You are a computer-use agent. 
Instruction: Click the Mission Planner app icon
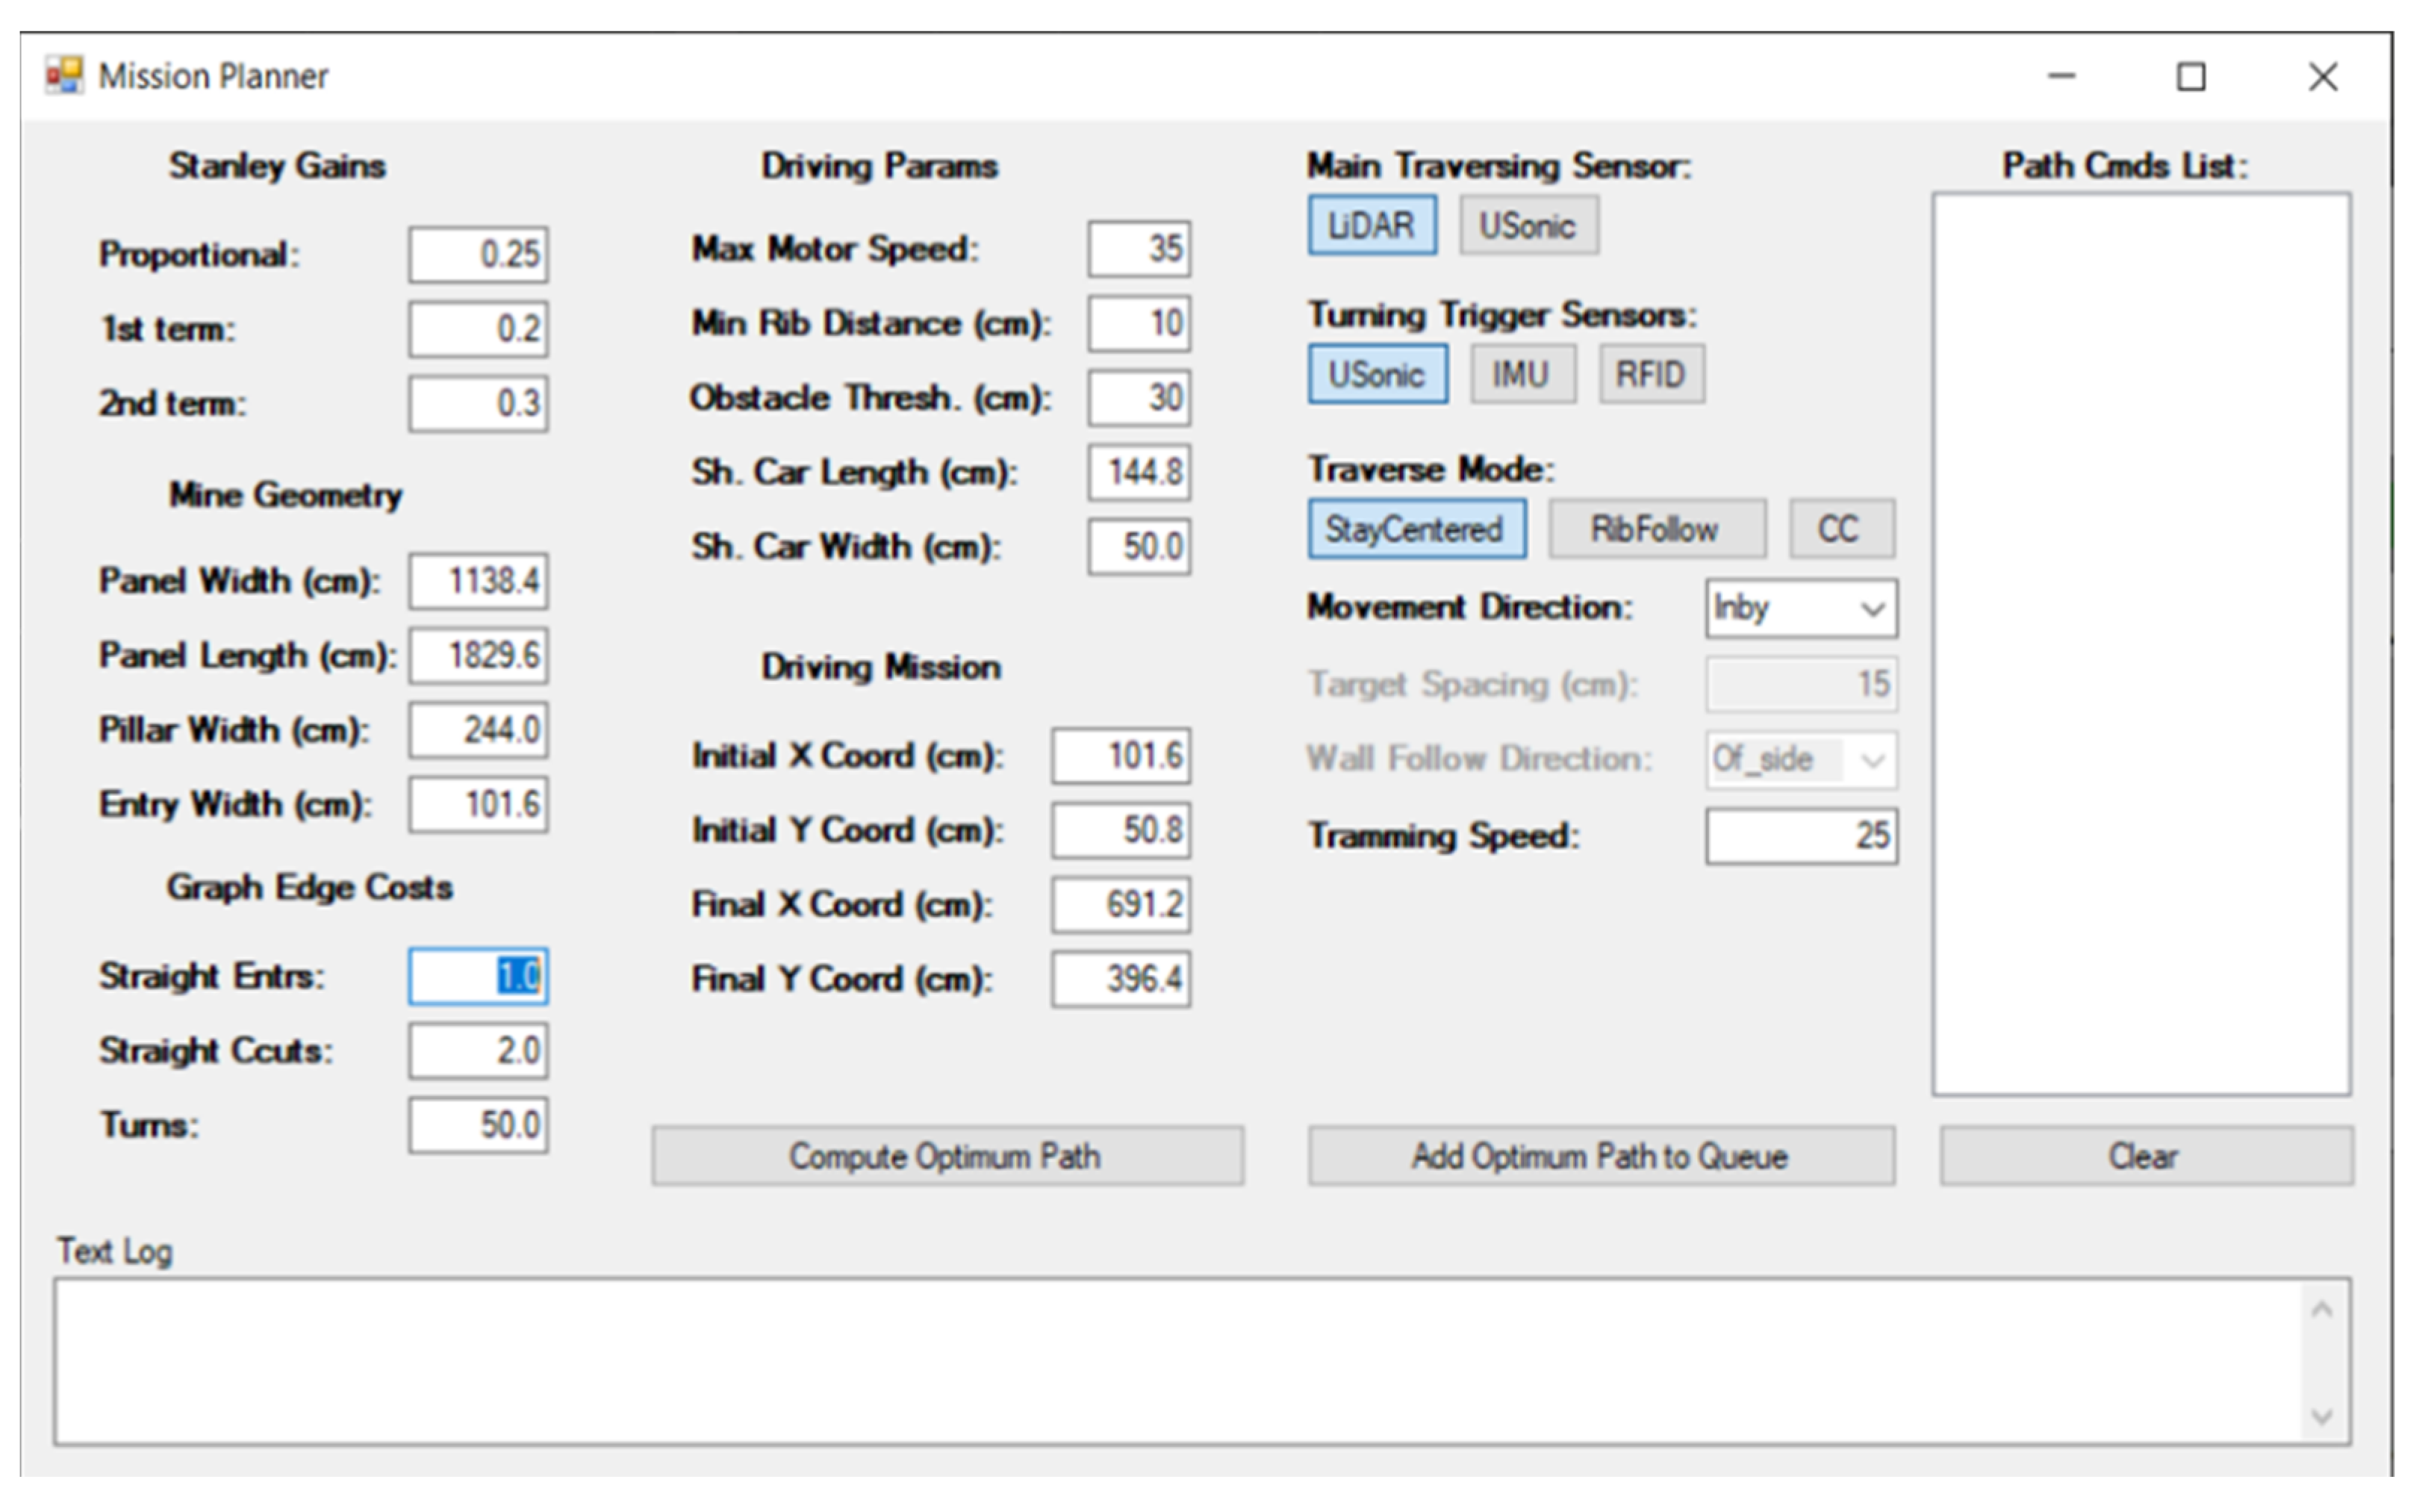(x=64, y=76)
